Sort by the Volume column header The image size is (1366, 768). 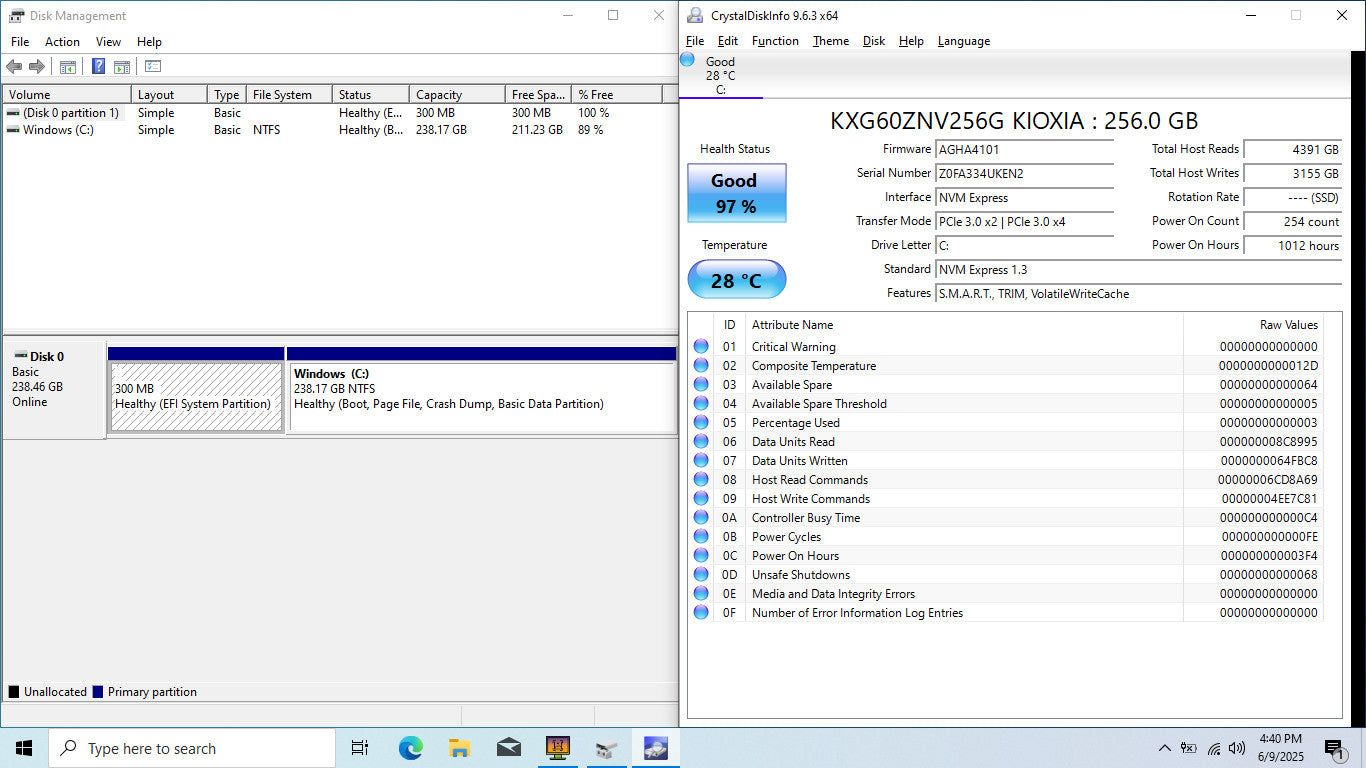(67, 94)
